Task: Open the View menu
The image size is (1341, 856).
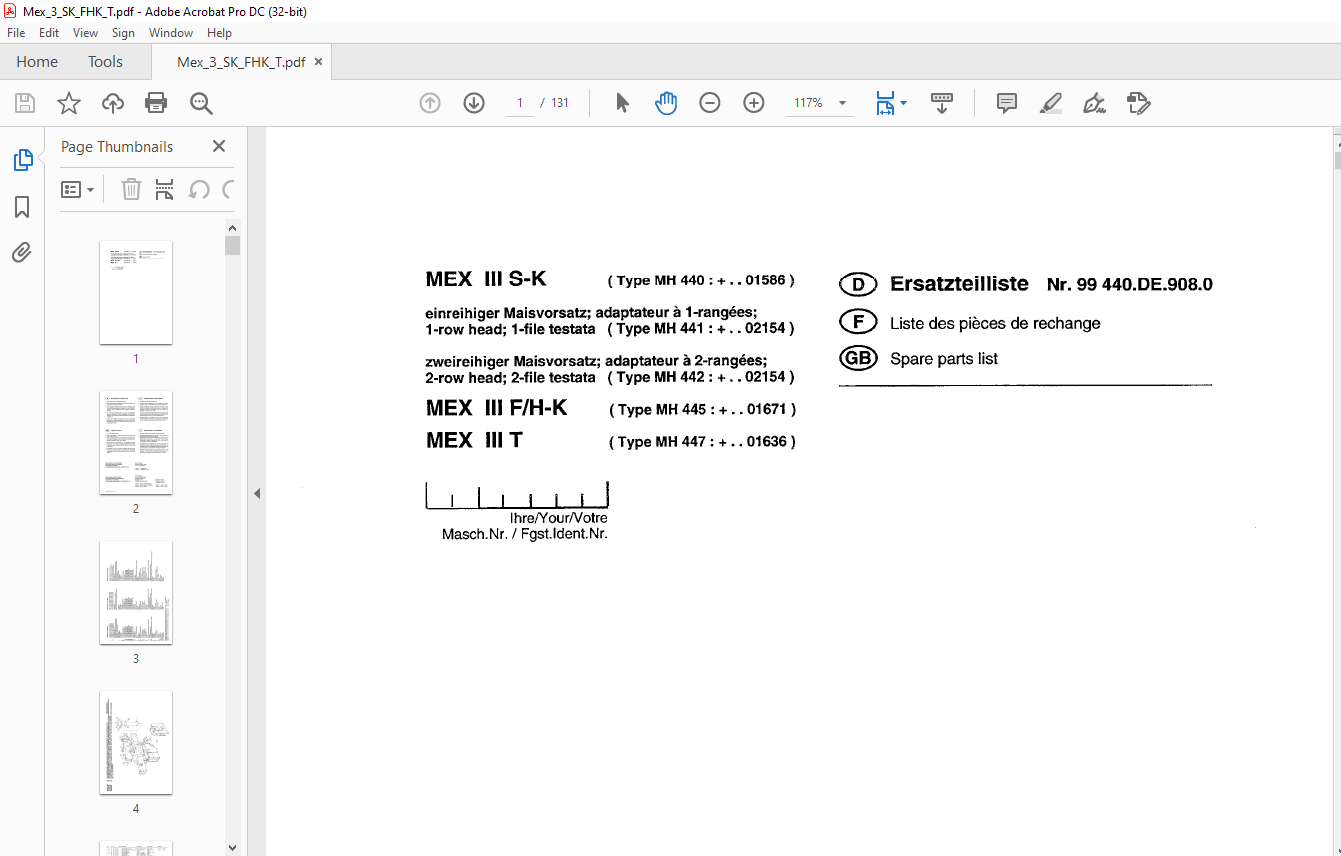Action: (x=86, y=33)
